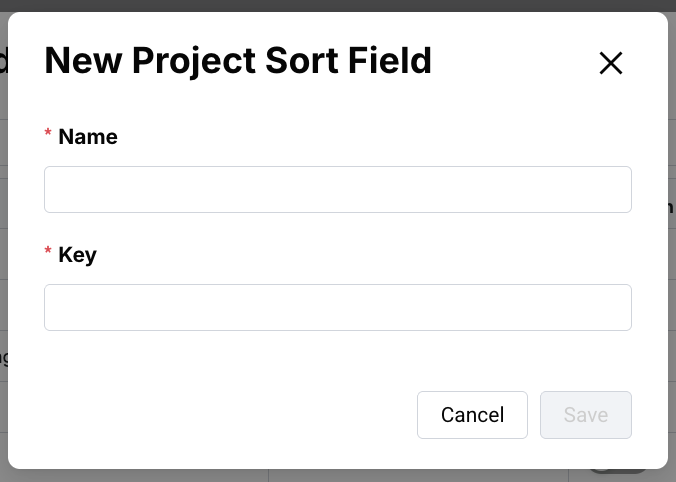Save the new sort field
Viewport: 676px width, 482px height.
pos(585,415)
